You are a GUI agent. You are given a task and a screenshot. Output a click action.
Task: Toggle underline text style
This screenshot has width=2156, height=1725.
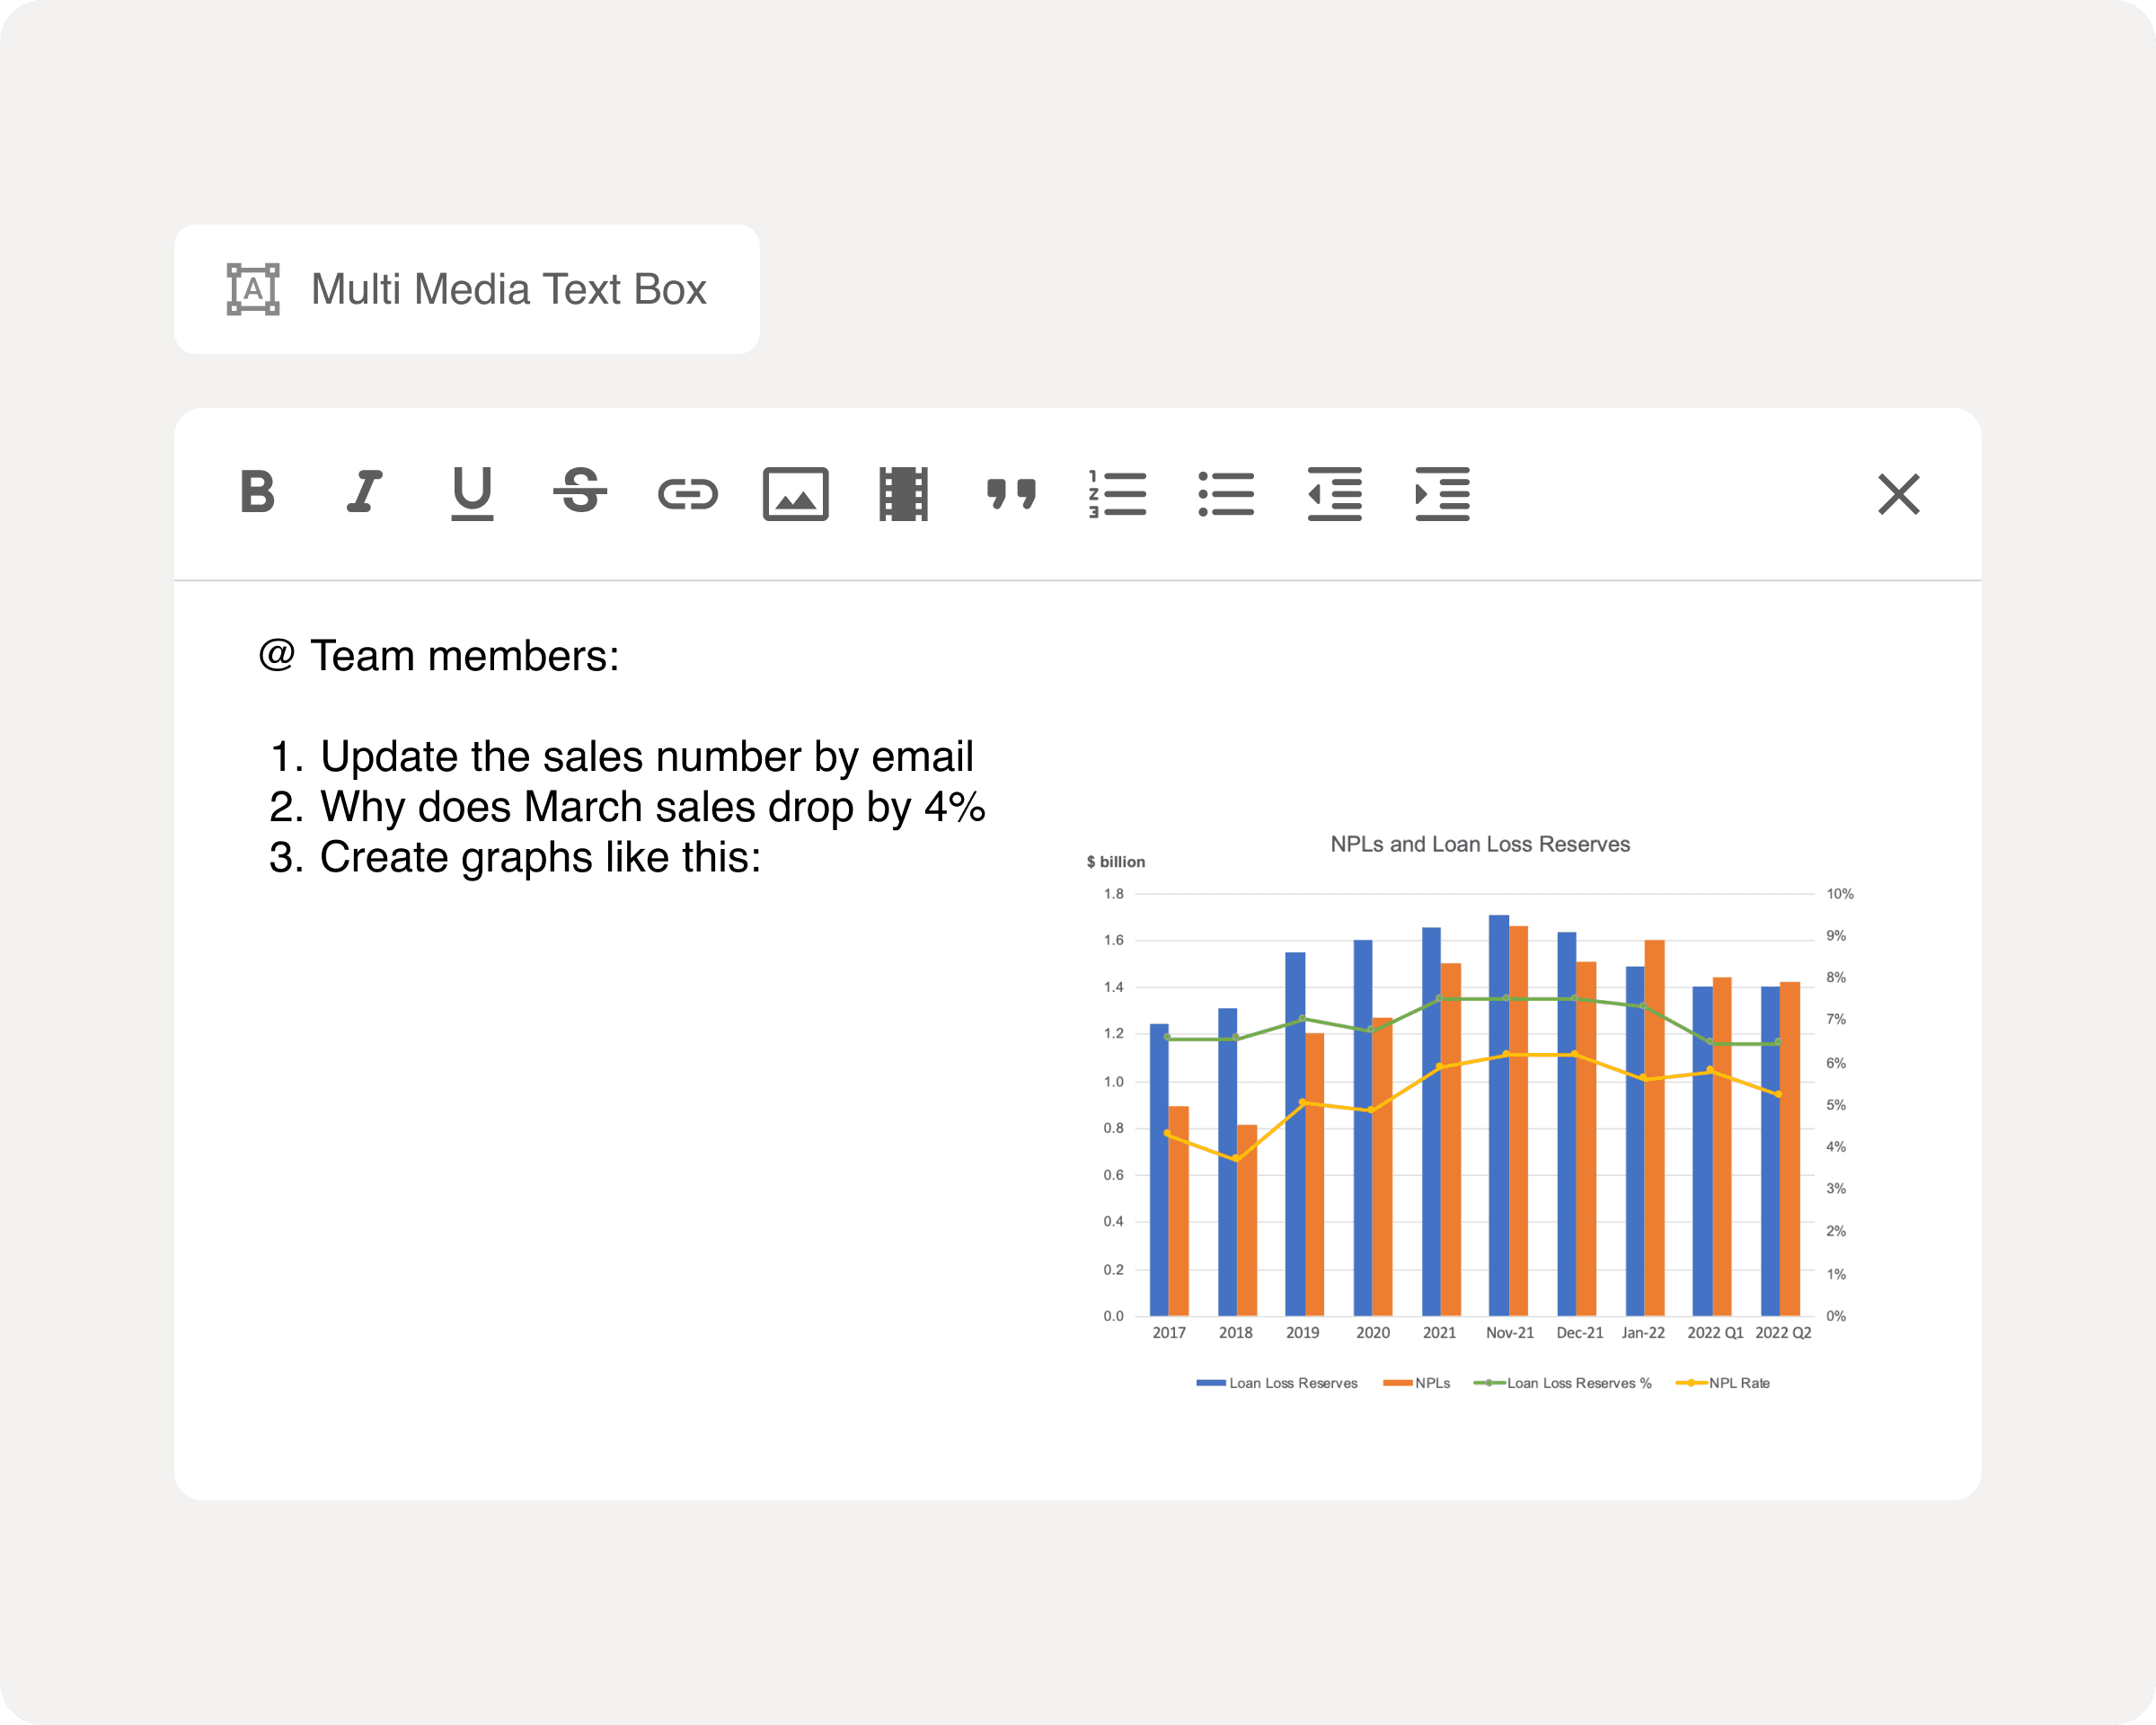(472, 493)
